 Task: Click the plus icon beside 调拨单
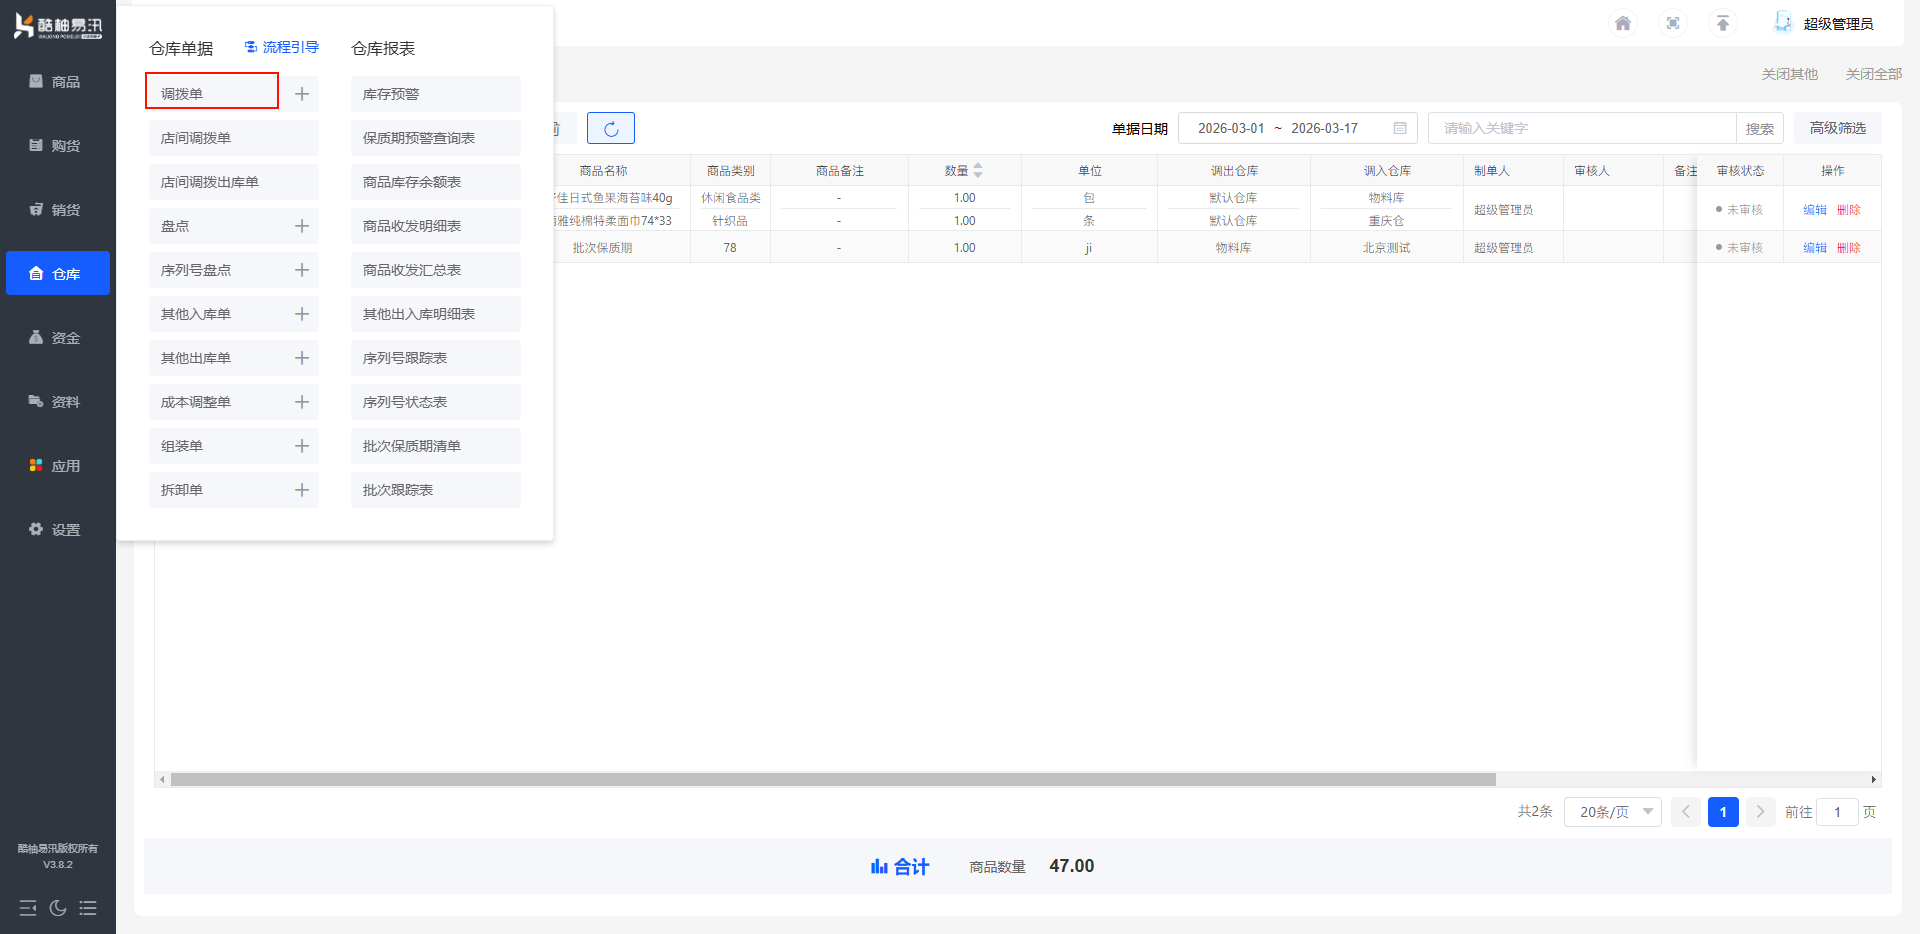click(302, 94)
